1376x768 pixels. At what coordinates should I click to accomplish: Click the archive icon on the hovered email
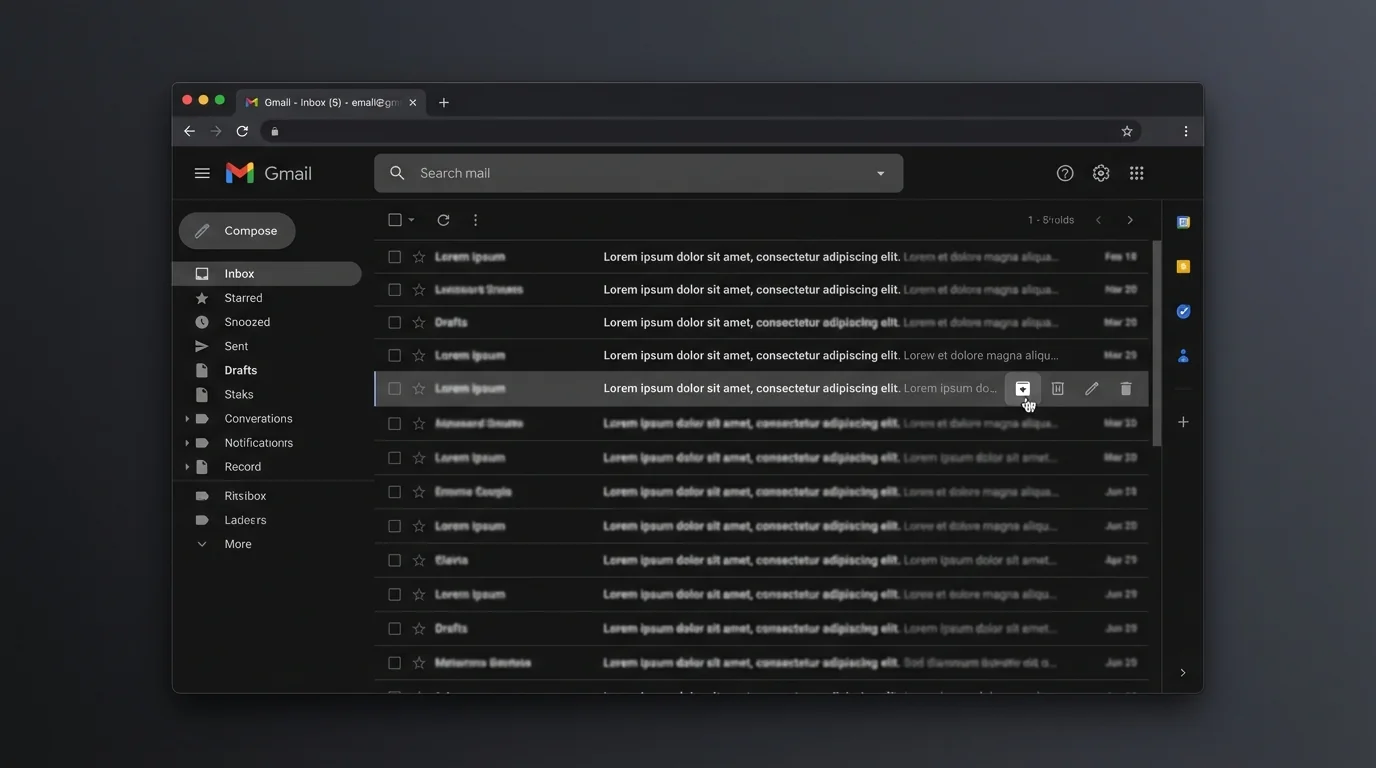tap(1022, 389)
